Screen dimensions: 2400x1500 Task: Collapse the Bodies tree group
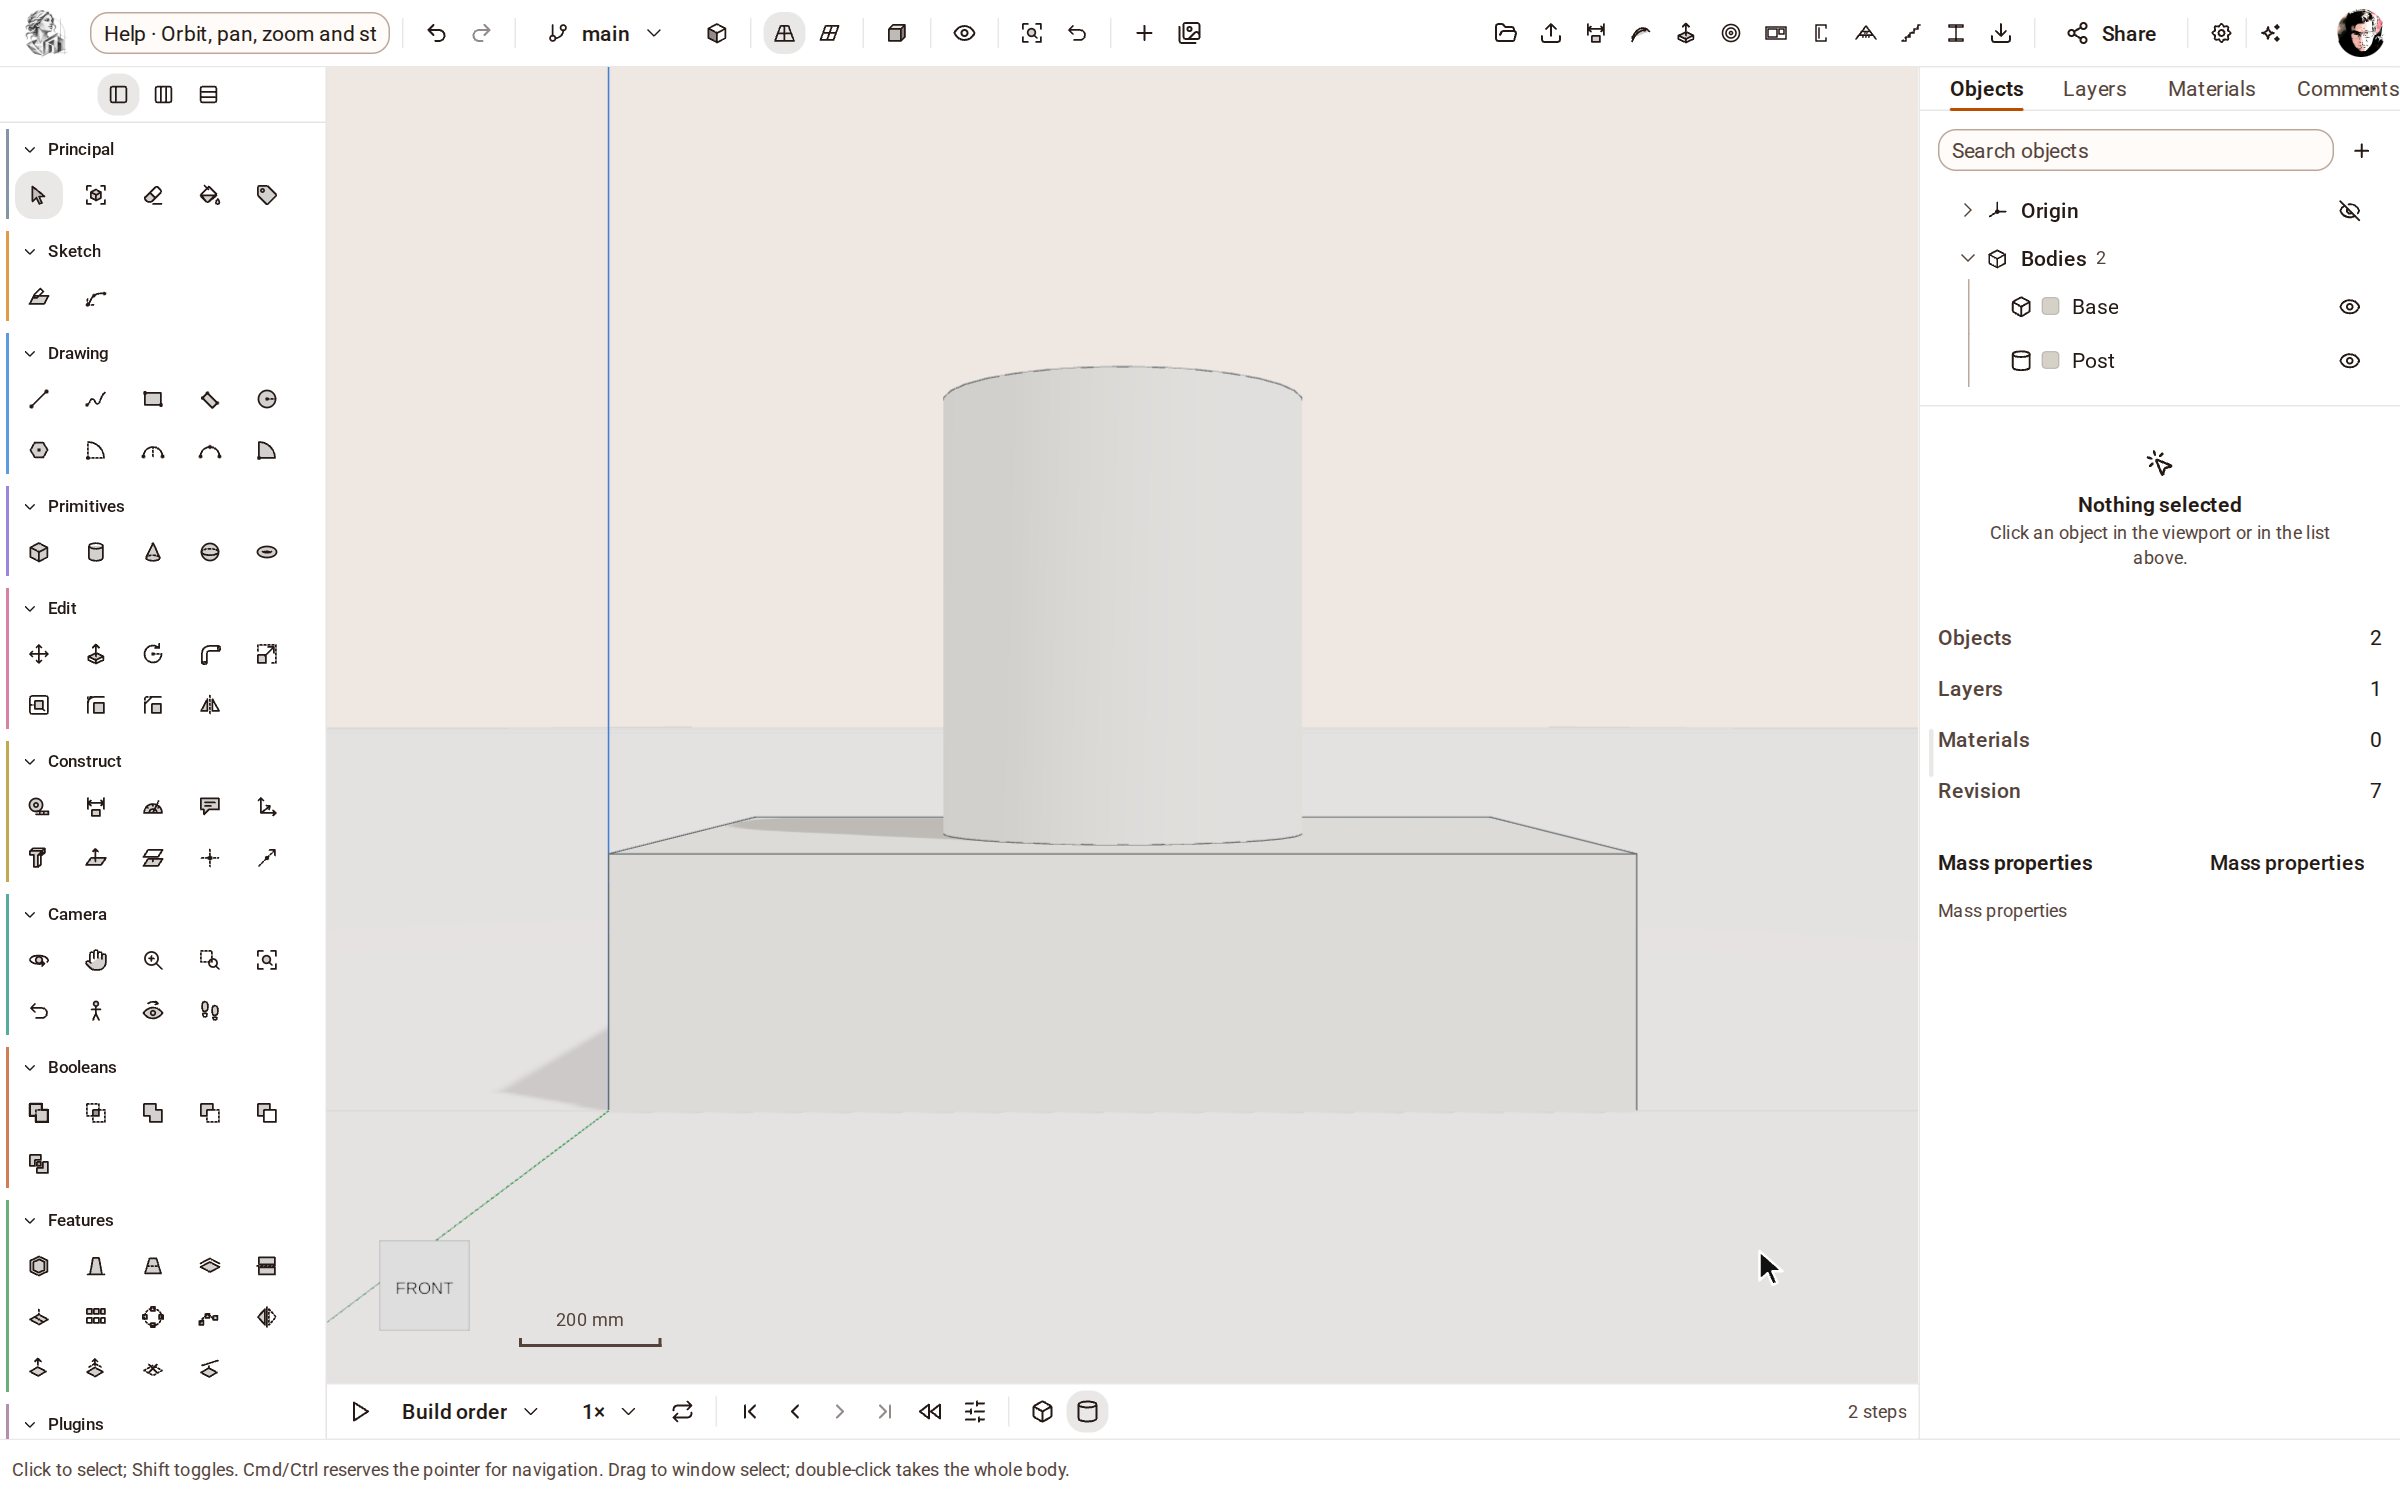coord(1967,258)
